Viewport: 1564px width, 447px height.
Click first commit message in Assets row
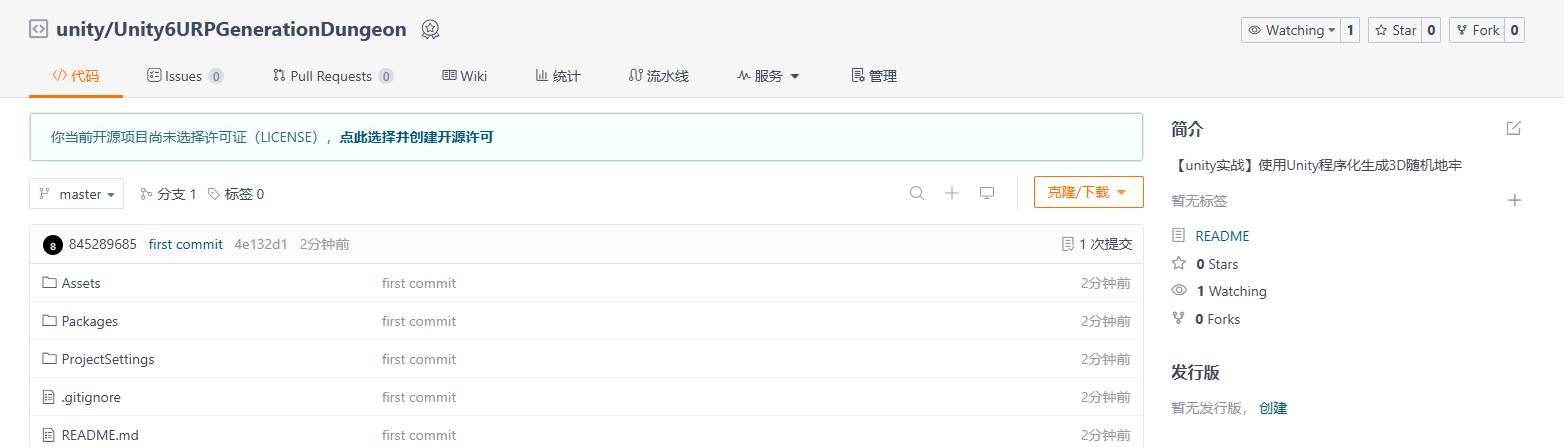click(419, 283)
